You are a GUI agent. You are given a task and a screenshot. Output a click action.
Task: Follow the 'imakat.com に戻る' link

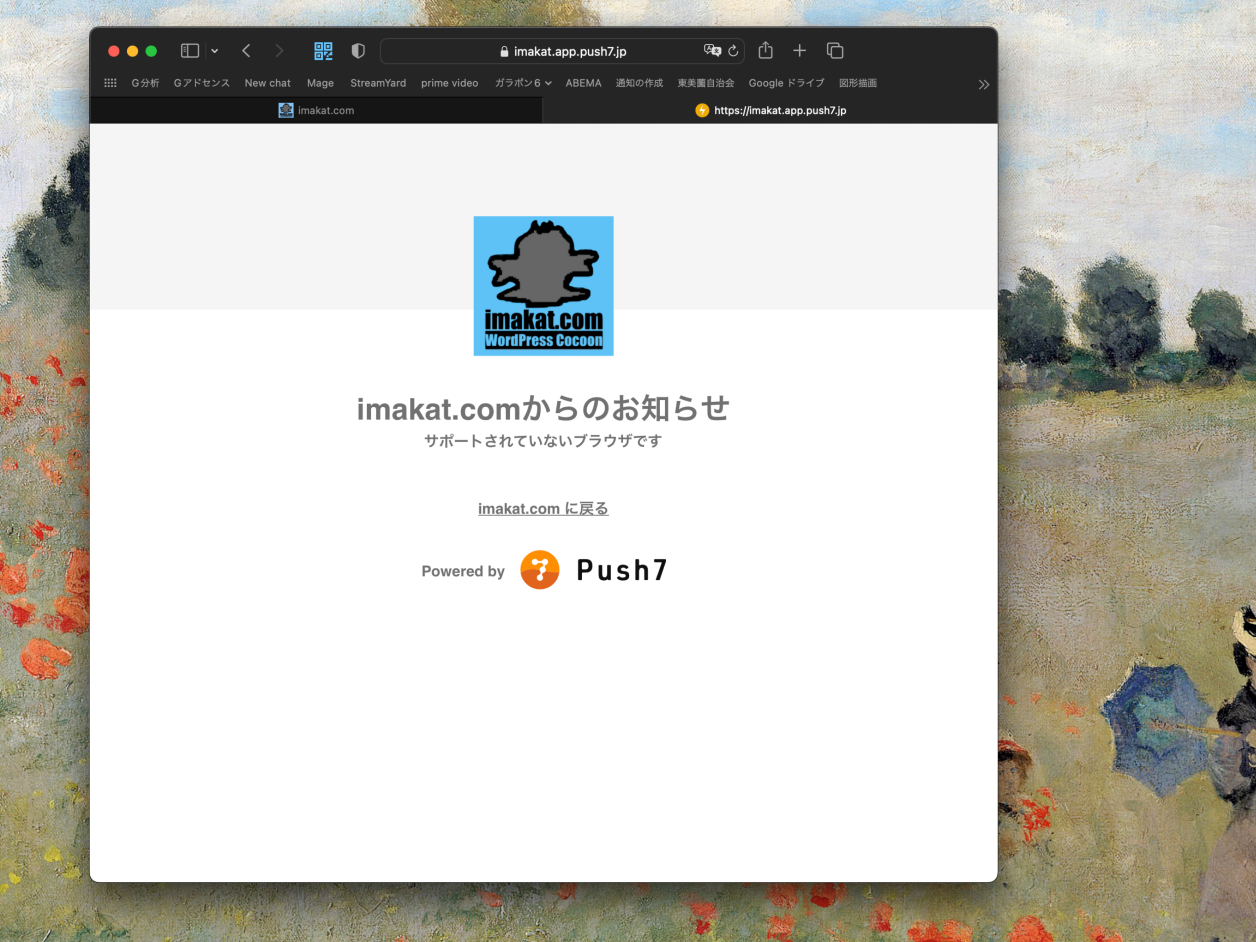pos(543,508)
